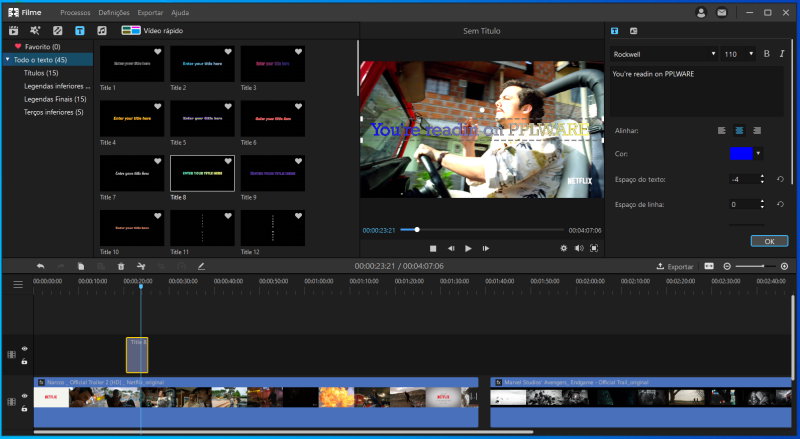Image resolution: width=800 pixels, height=439 pixels.
Task: Align text to the right
Action: [x=757, y=131]
